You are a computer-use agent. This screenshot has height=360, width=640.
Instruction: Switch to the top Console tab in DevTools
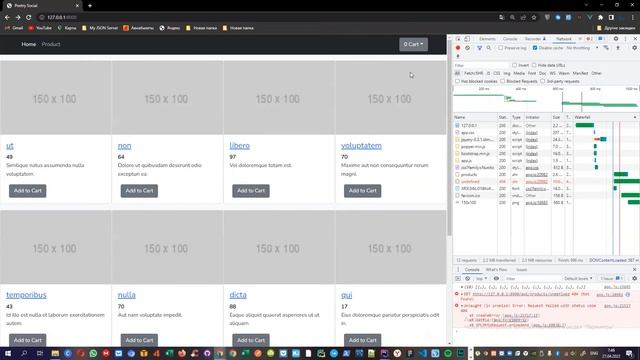click(510, 39)
